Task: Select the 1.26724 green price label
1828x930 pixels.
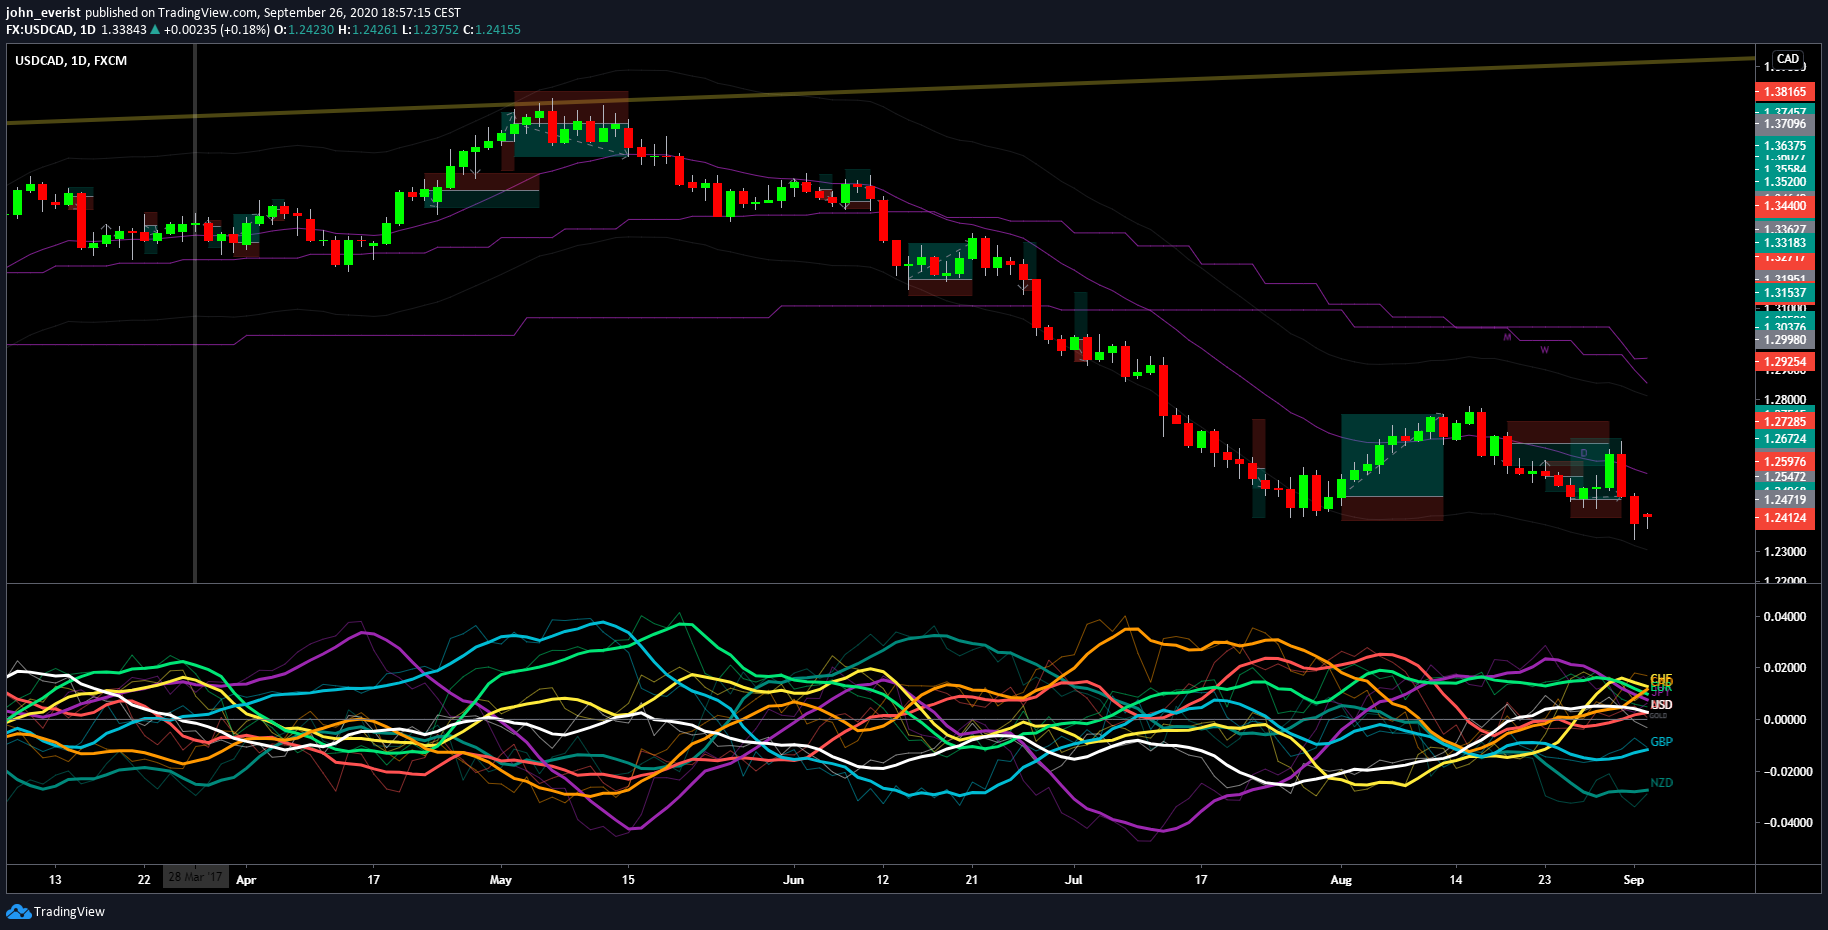Action: point(1785,439)
